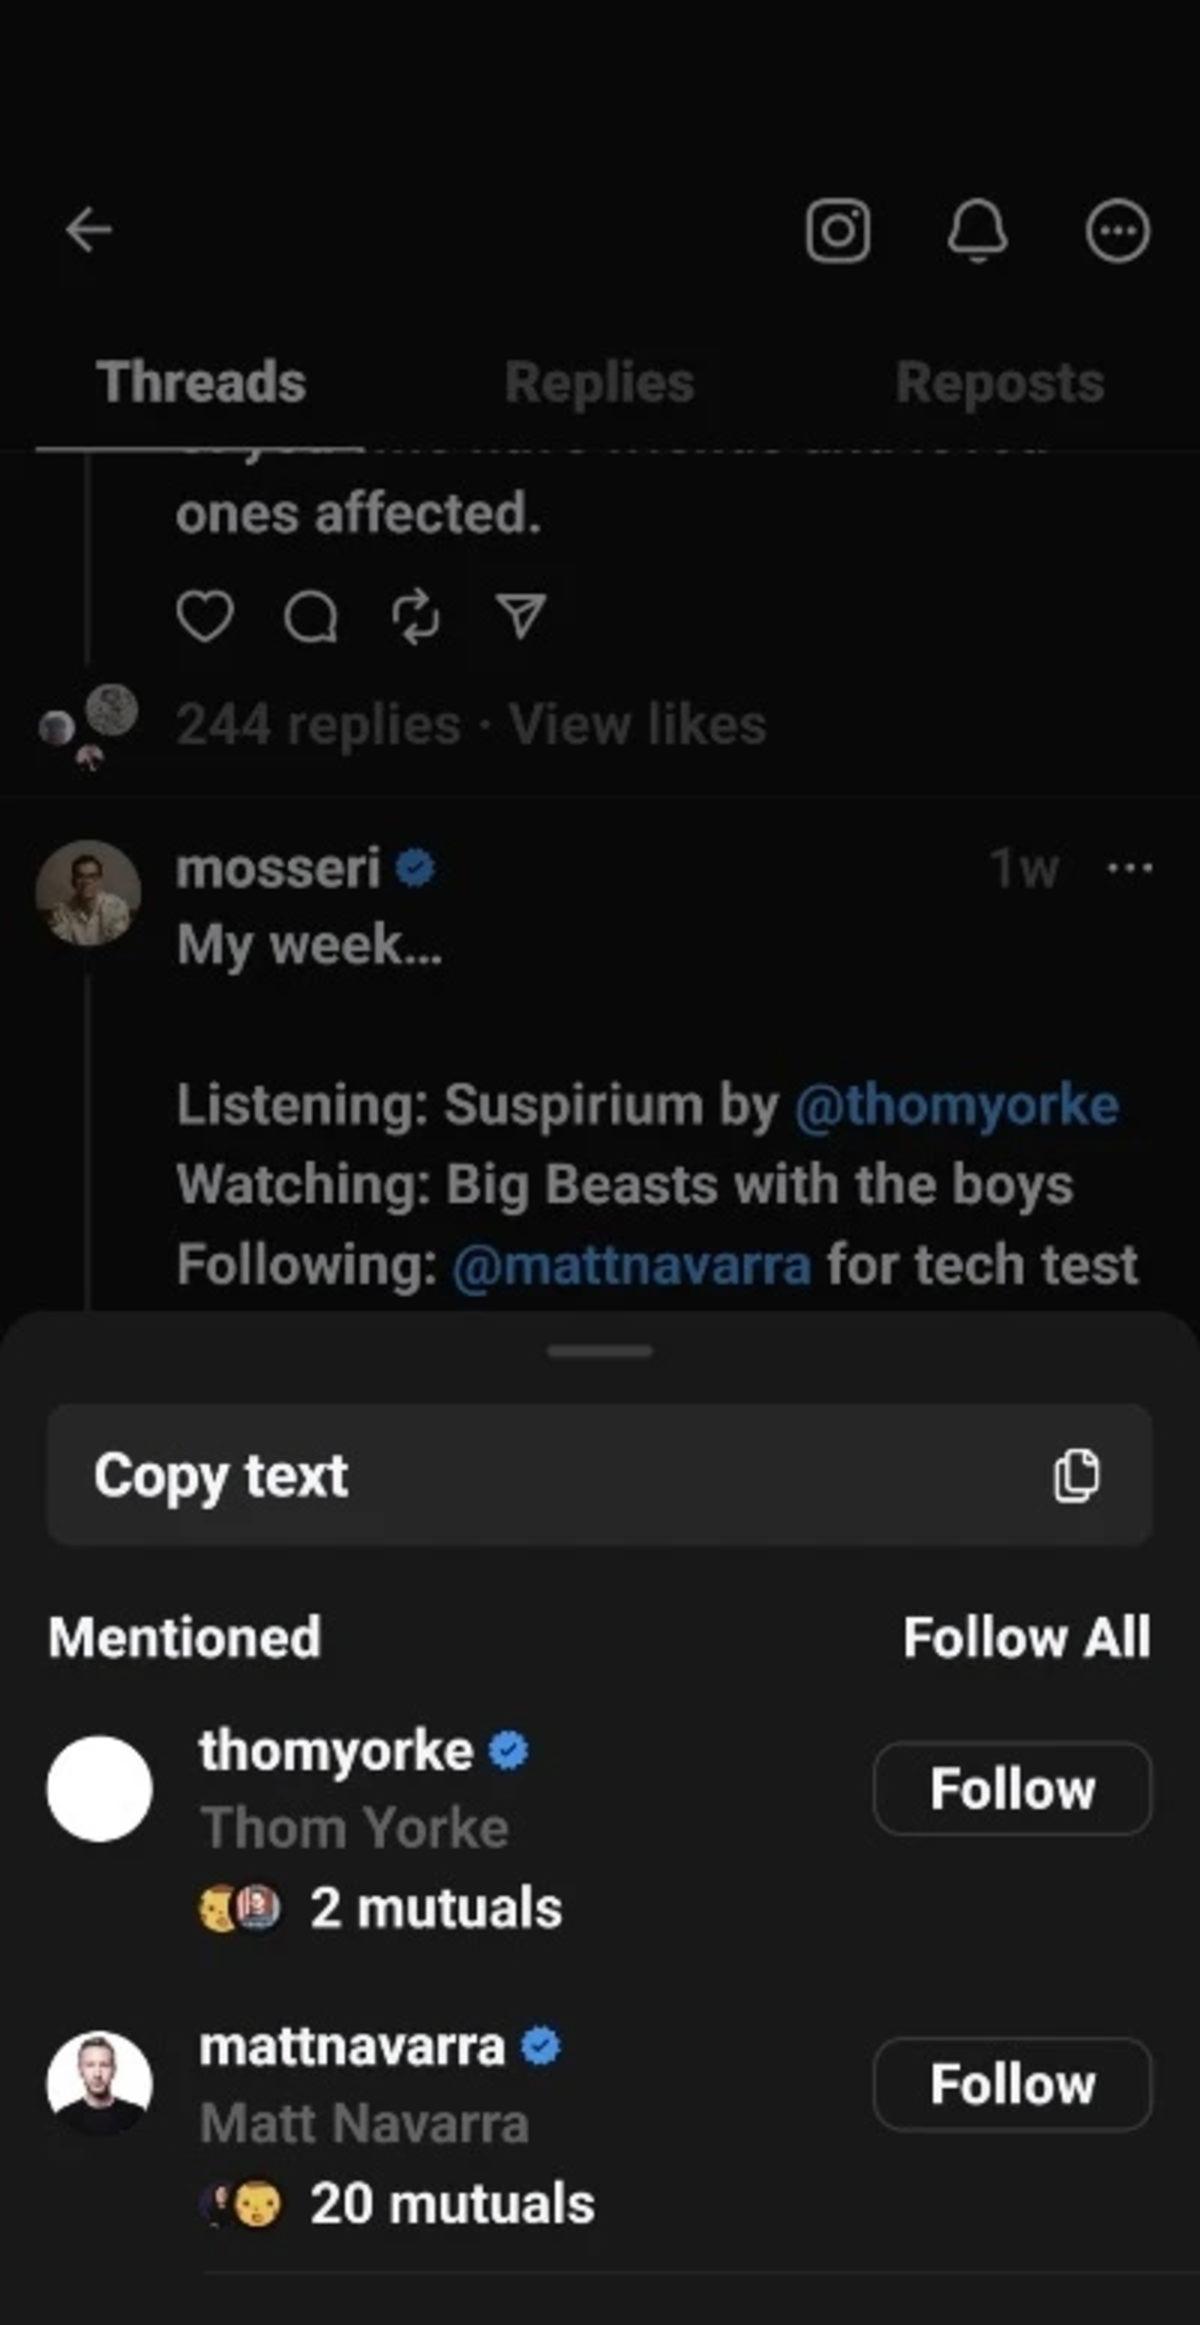Follow mattnavarra
The image size is (1200, 2325).
click(x=1012, y=2084)
